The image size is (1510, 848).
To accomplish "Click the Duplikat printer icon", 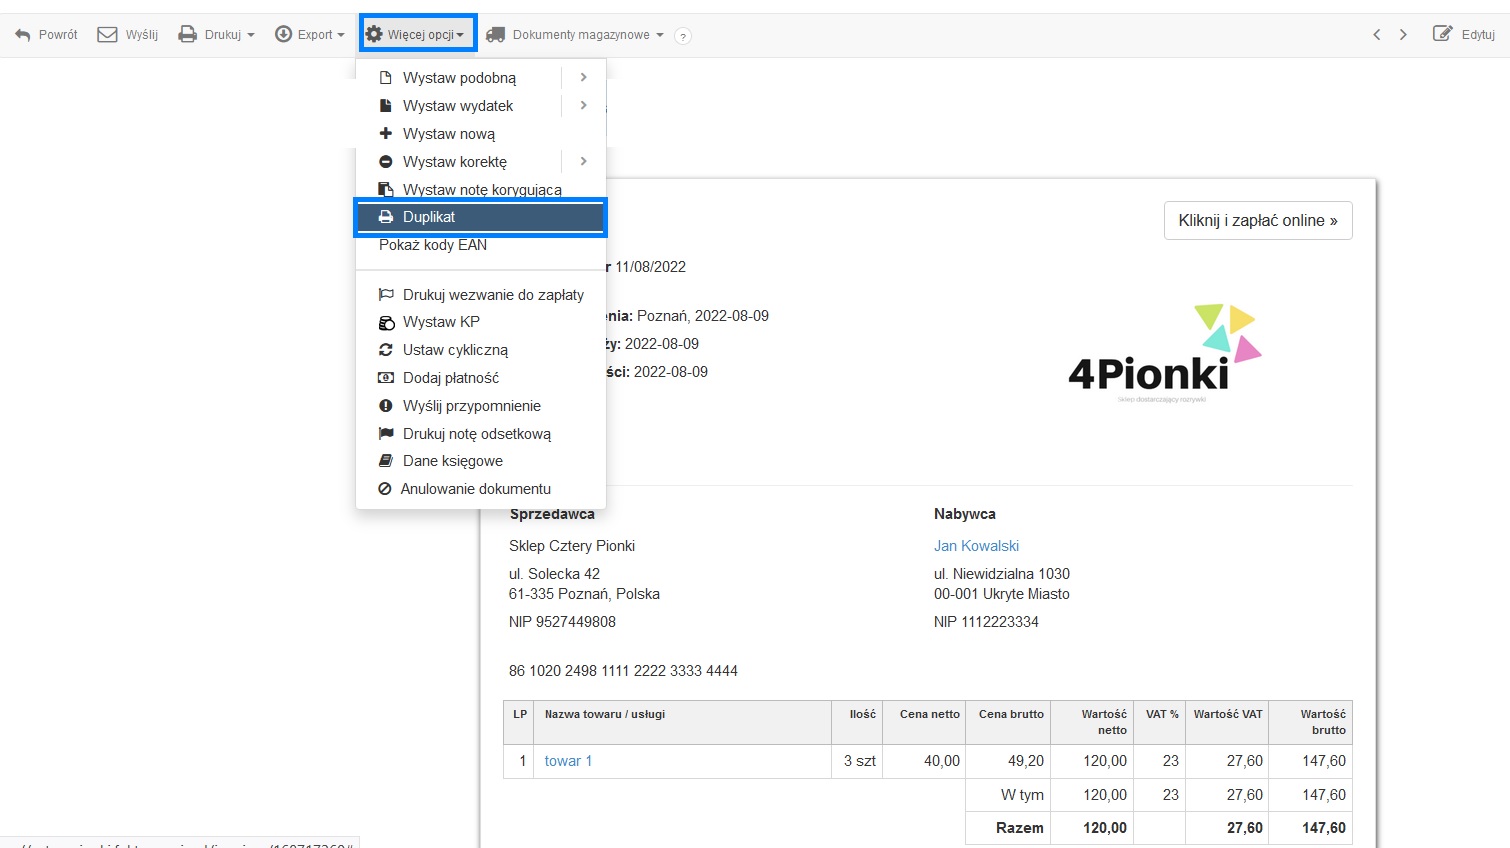I will pos(386,217).
